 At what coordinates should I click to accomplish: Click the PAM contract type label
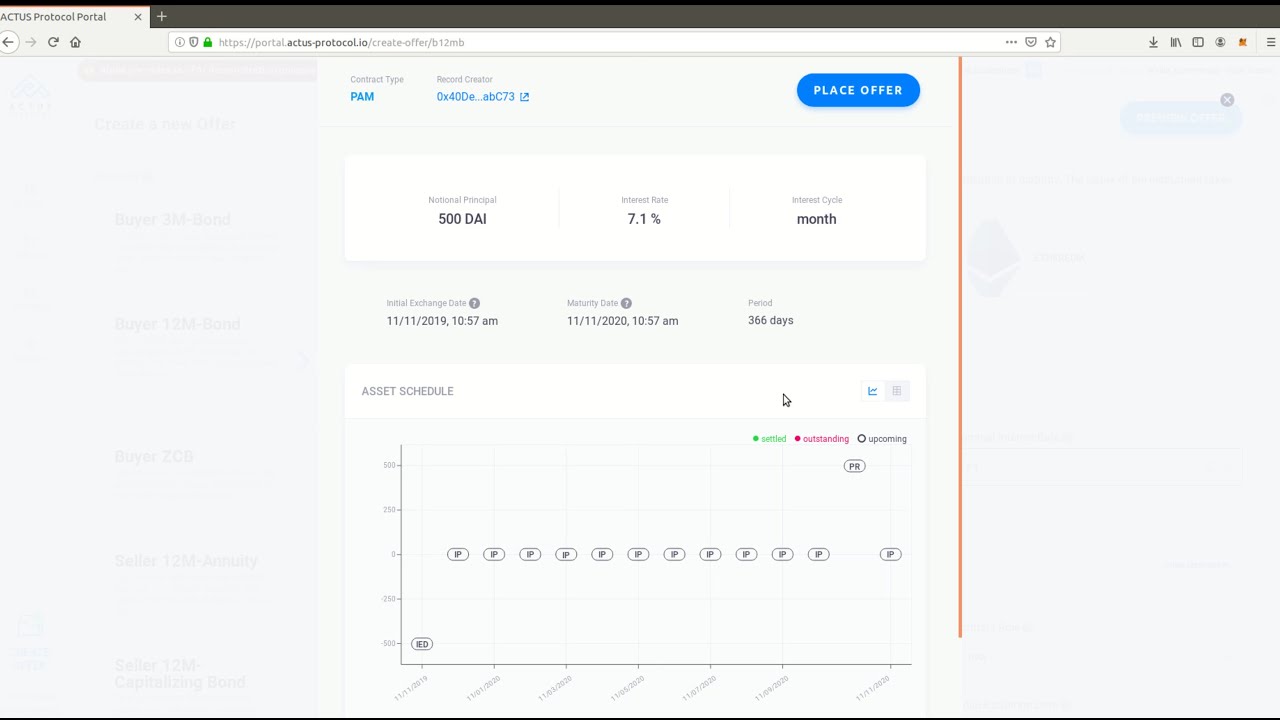[362, 97]
